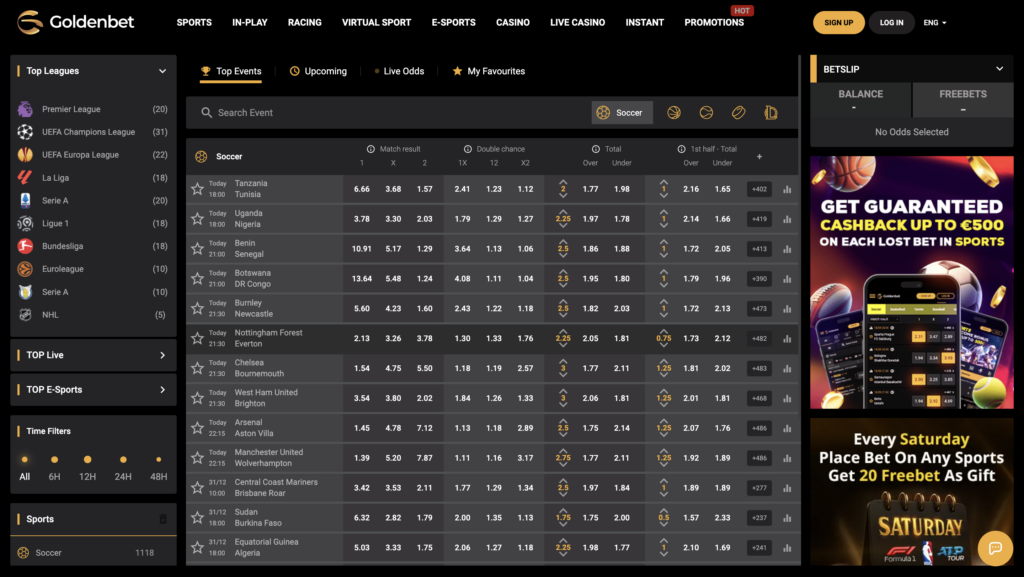
Task: Select the basketball sport icon
Action: click(674, 113)
